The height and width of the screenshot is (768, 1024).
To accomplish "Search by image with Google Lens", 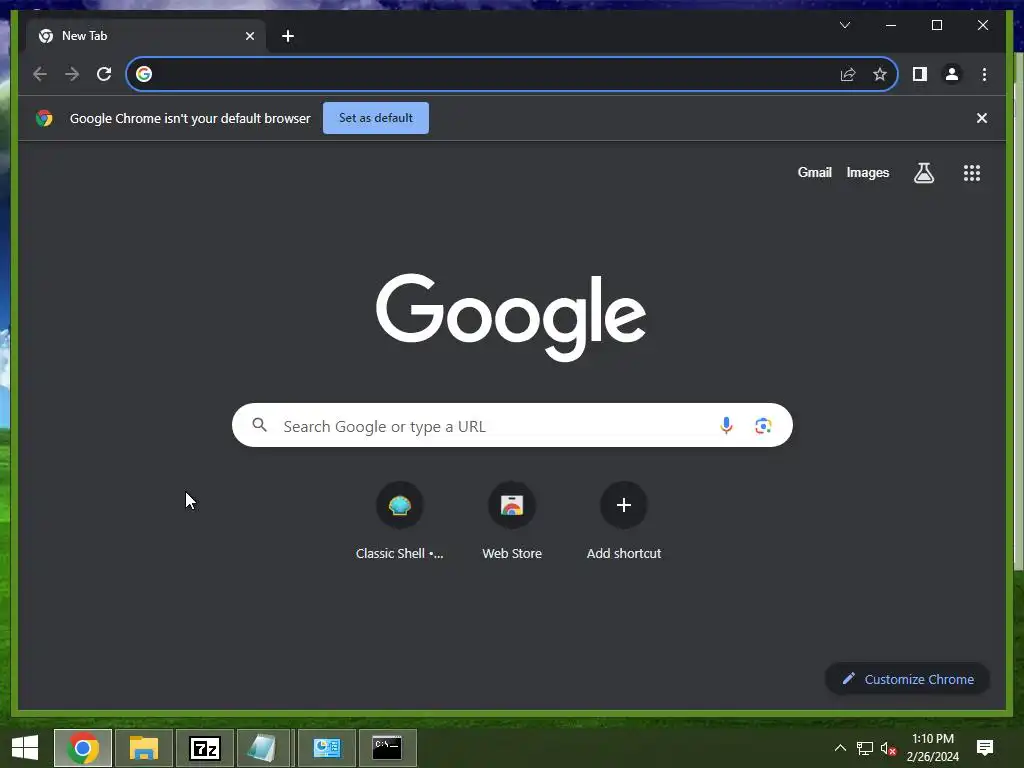I will point(763,426).
